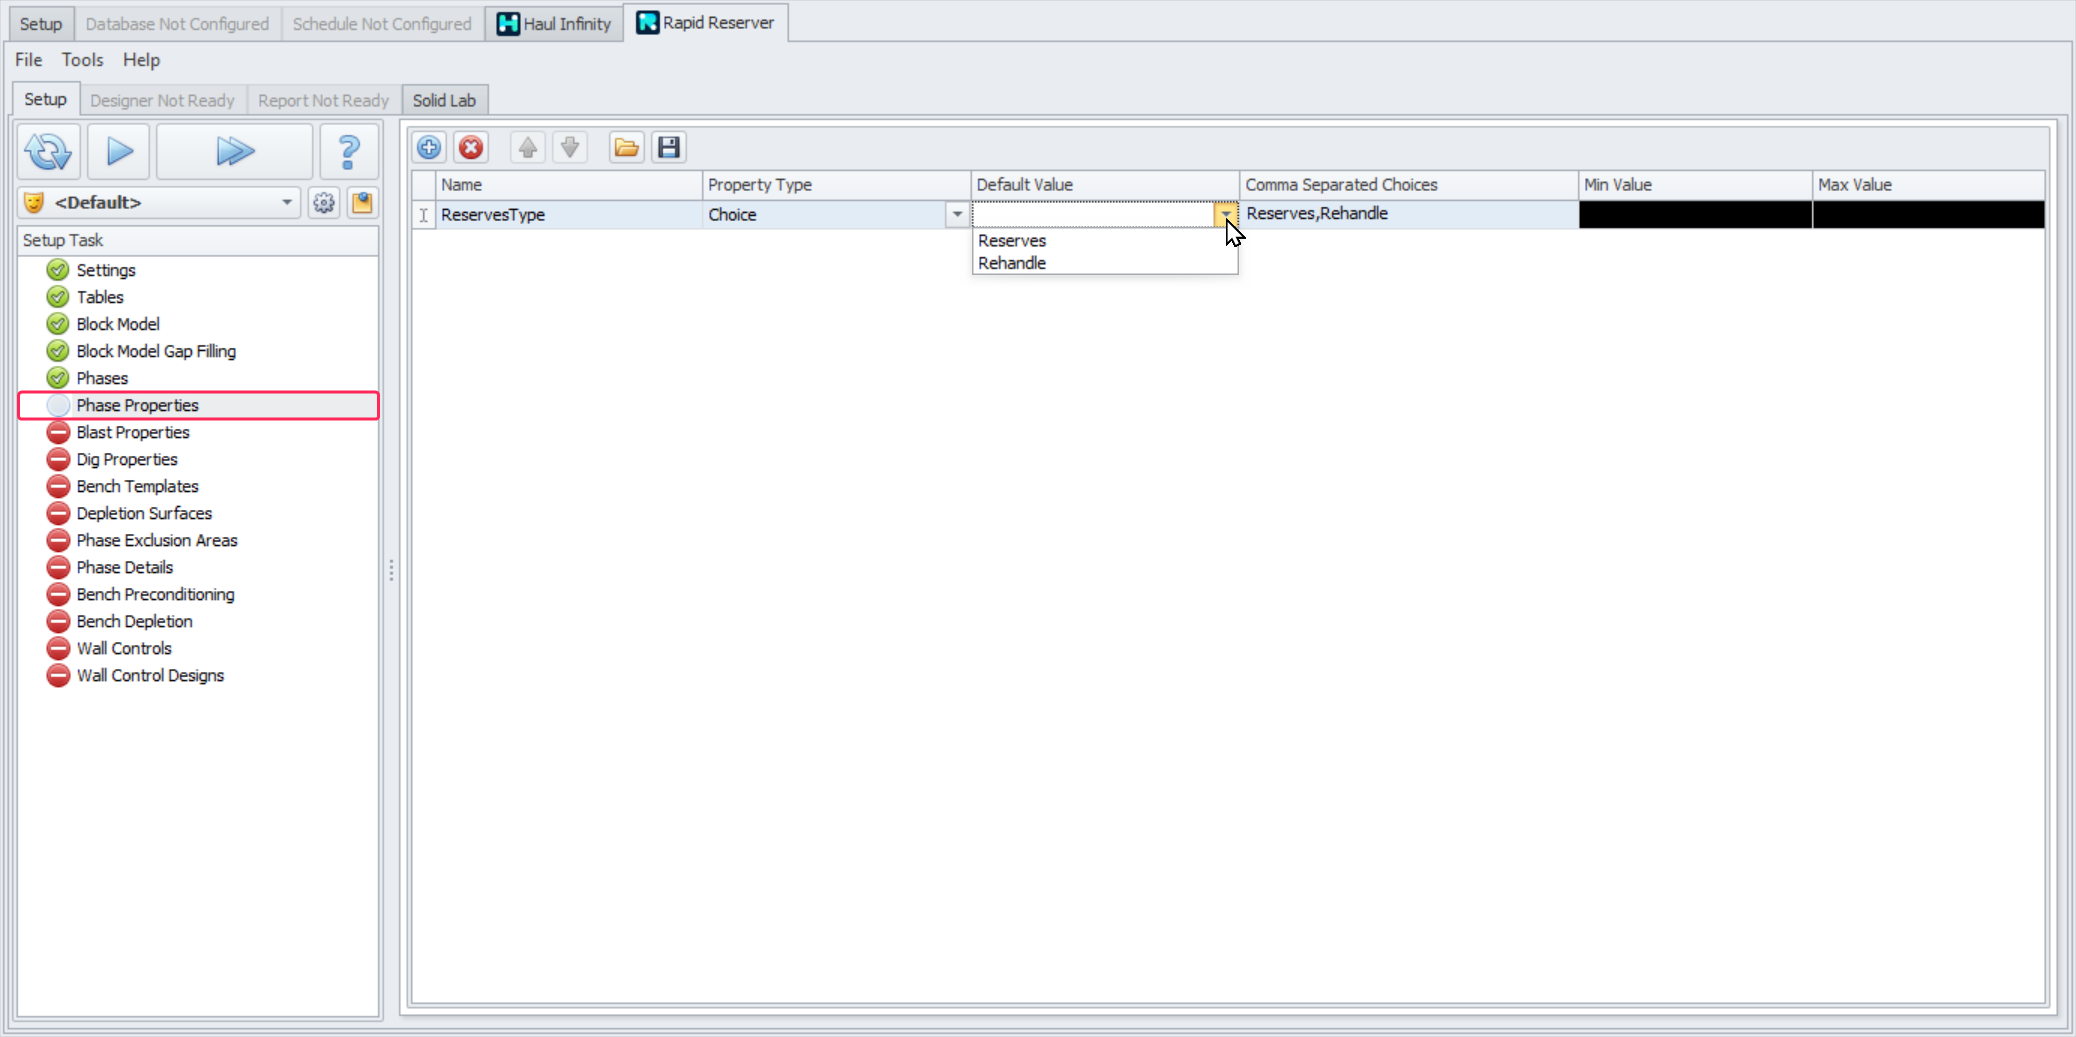
Task: Open the File menu
Action: pos(29,60)
